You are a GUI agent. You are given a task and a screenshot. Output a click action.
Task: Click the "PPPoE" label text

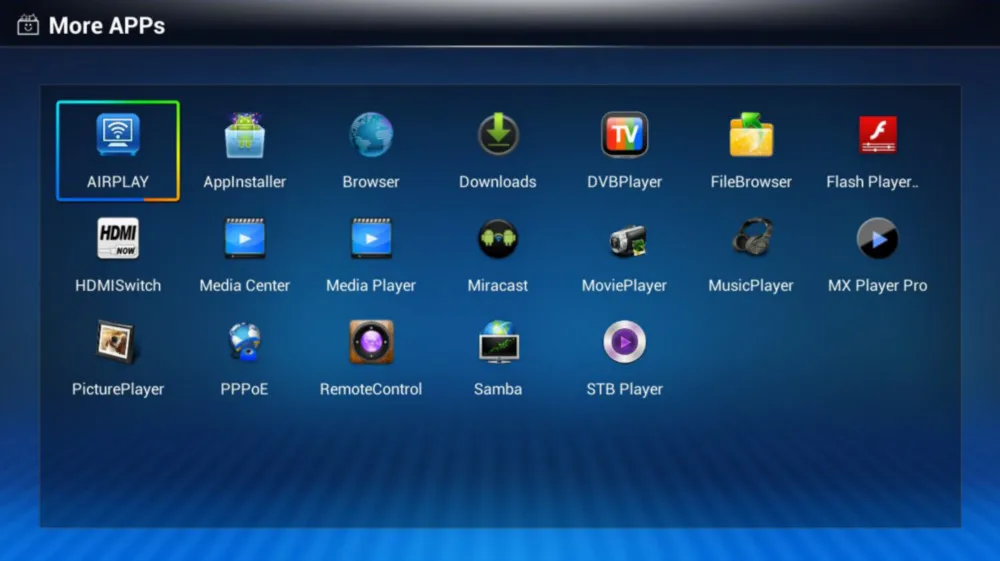click(x=244, y=390)
